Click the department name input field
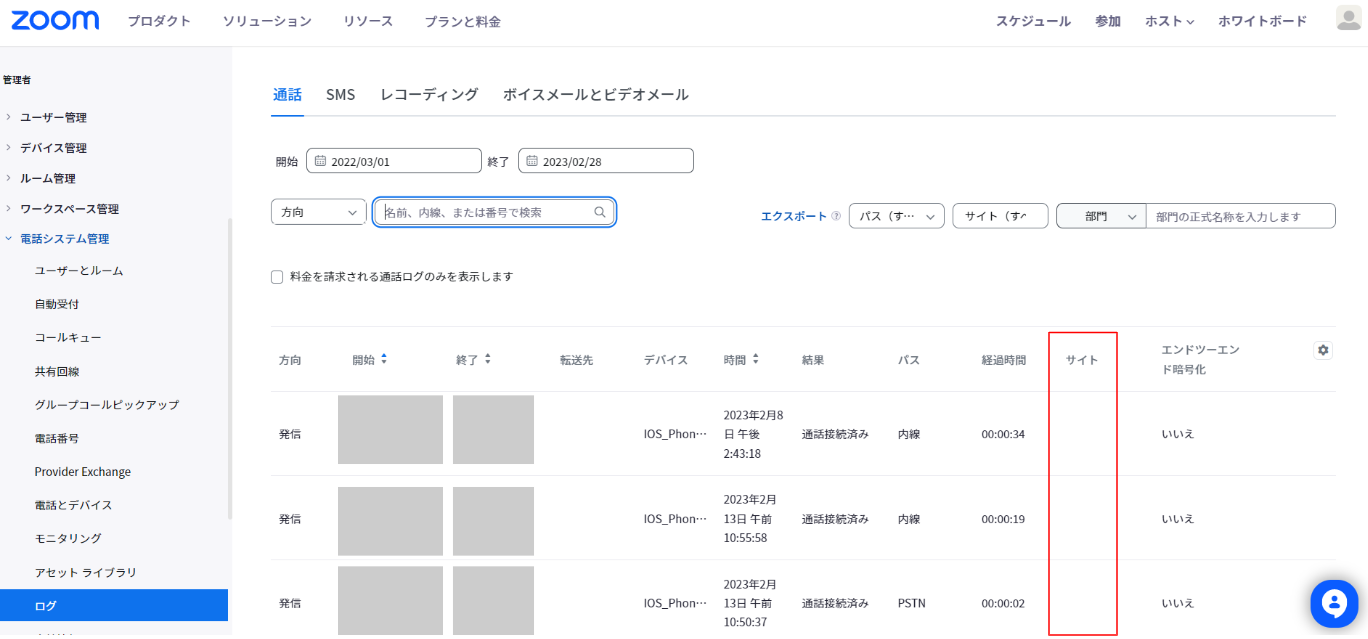The width and height of the screenshot is (1368, 639). [x=1240, y=216]
